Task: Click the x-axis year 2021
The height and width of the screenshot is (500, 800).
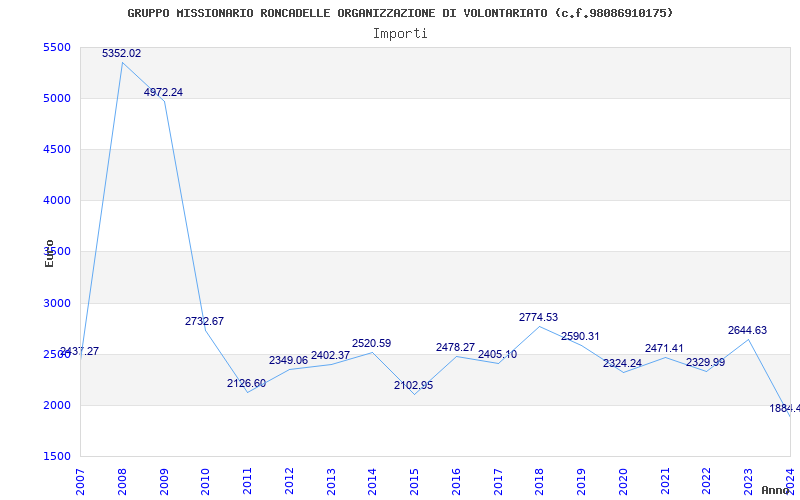Action: pos(665,482)
